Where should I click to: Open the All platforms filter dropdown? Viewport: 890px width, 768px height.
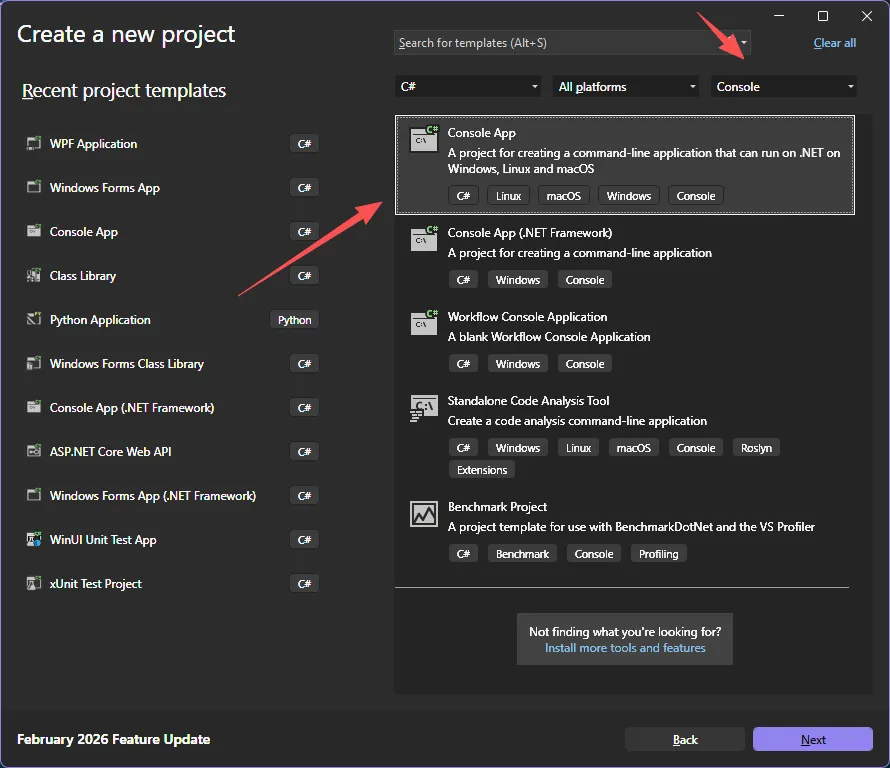click(625, 86)
